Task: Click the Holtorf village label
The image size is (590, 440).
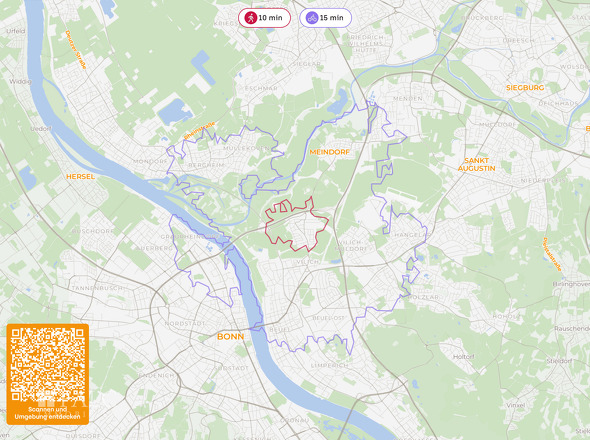Action: tap(464, 357)
